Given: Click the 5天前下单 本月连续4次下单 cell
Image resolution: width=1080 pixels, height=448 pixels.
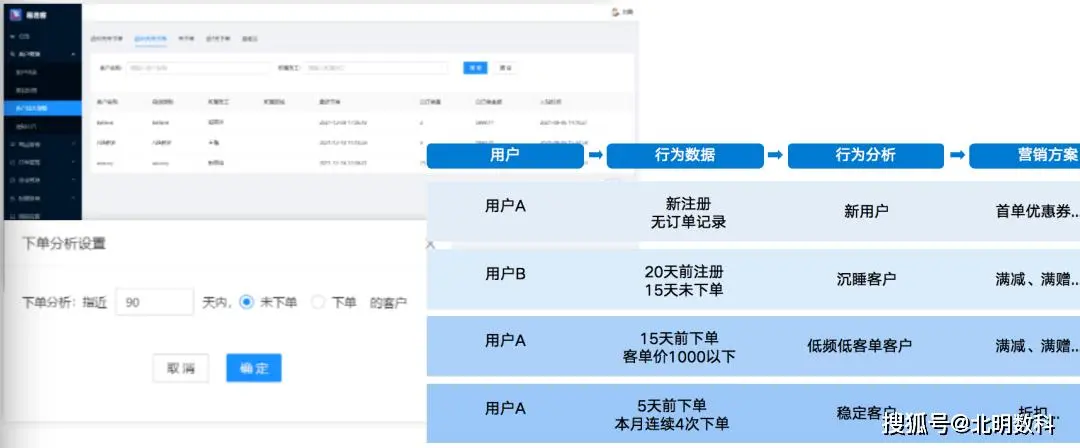Looking at the screenshot, I should 672,415.
